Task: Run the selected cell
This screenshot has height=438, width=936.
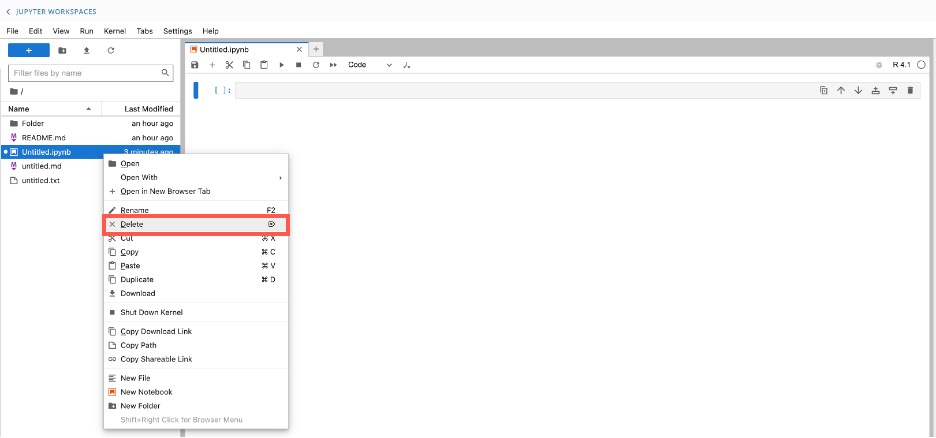Action: [x=281, y=65]
